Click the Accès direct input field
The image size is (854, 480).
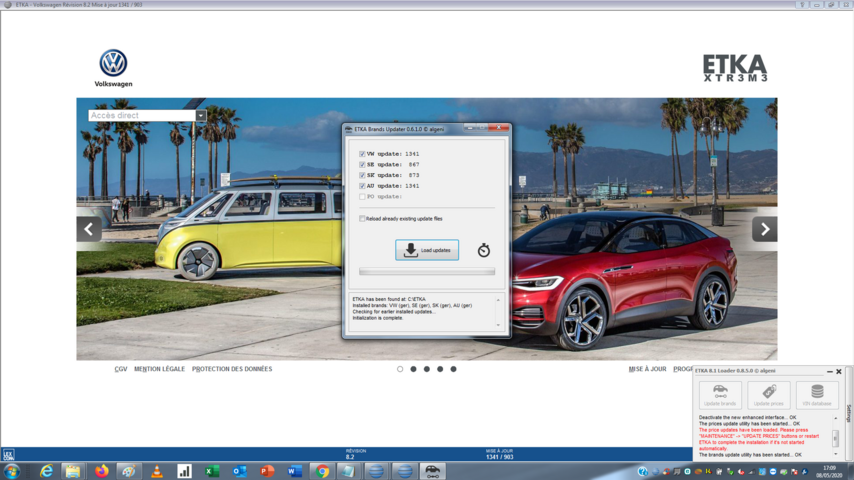142,116
